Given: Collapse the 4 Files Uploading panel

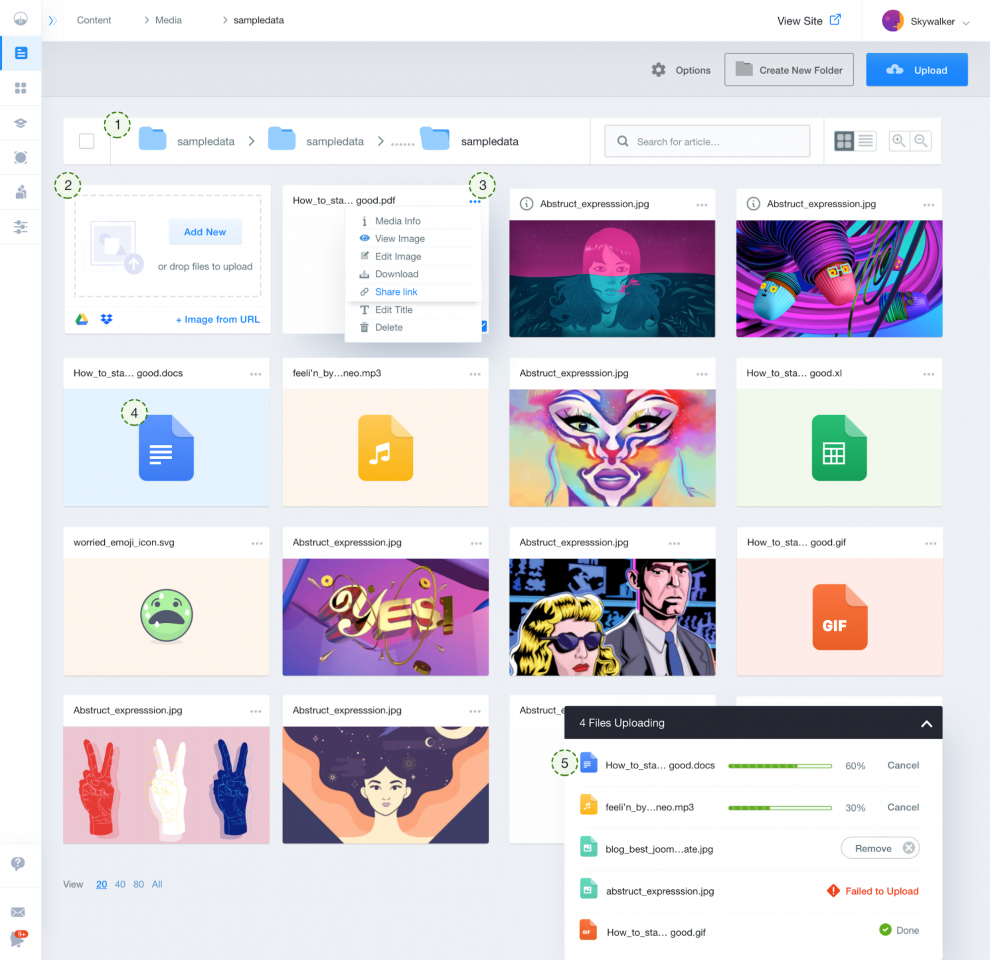Looking at the screenshot, I should [926, 723].
